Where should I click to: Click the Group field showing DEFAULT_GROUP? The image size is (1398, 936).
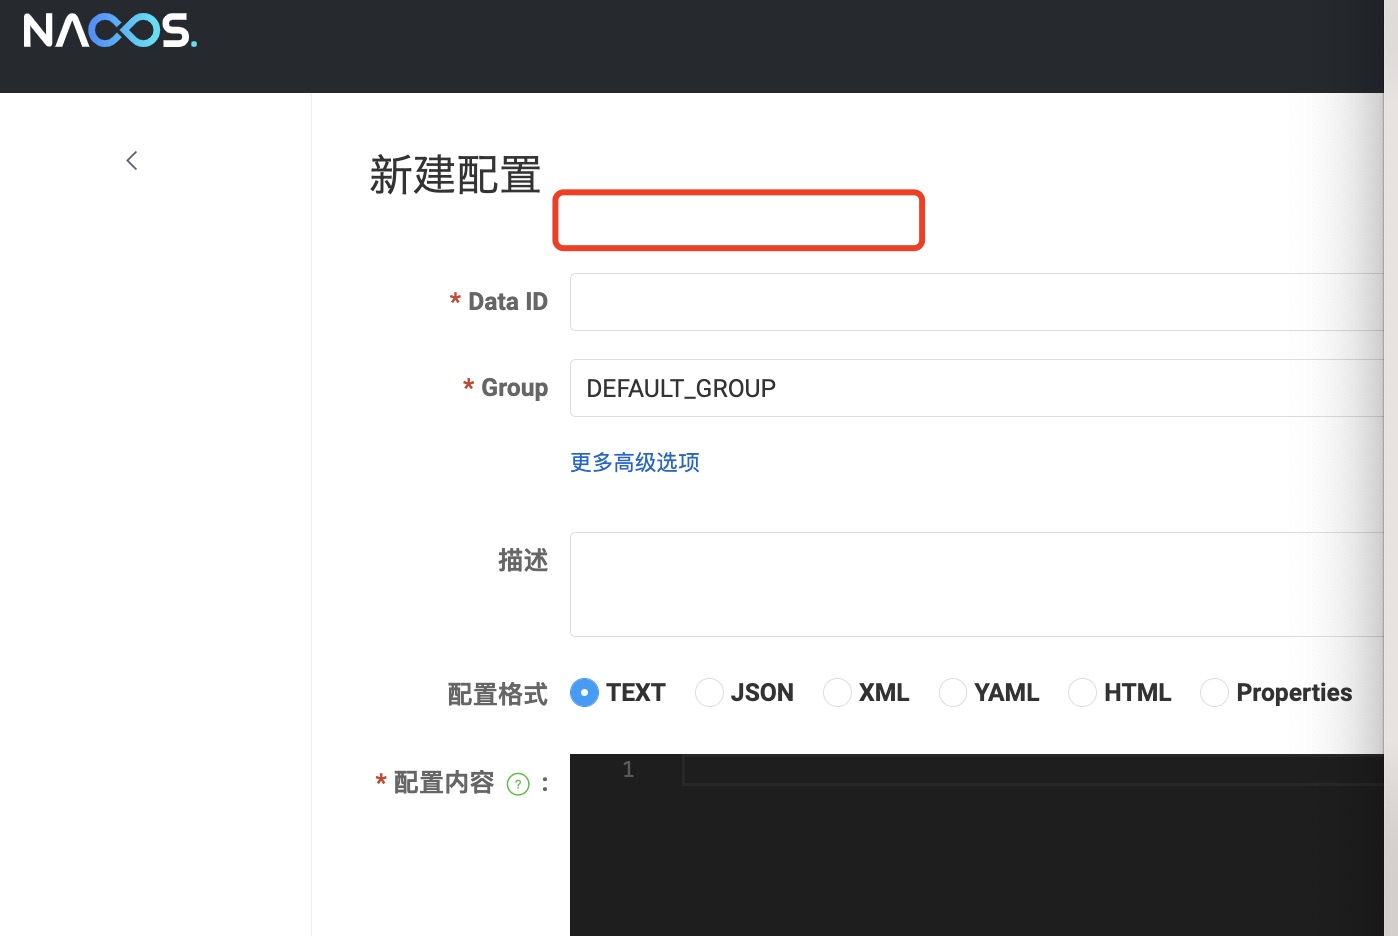pyautogui.click(x=900, y=388)
